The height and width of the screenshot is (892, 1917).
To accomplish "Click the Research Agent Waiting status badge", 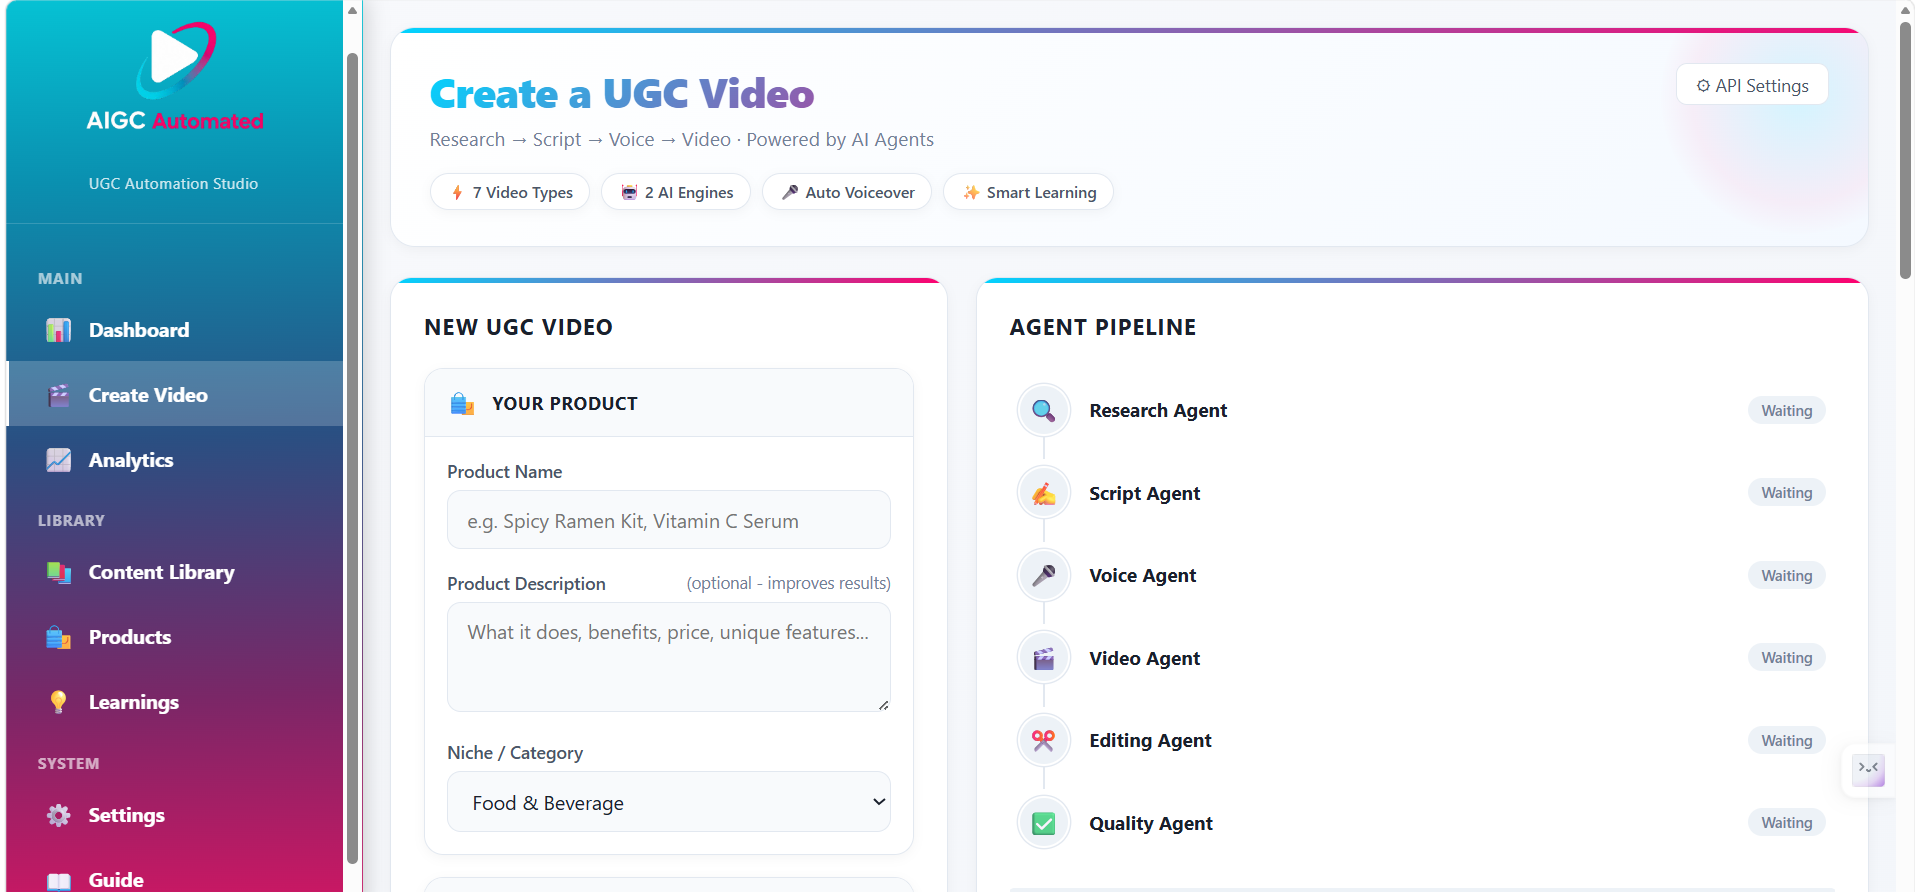I will tap(1787, 410).
